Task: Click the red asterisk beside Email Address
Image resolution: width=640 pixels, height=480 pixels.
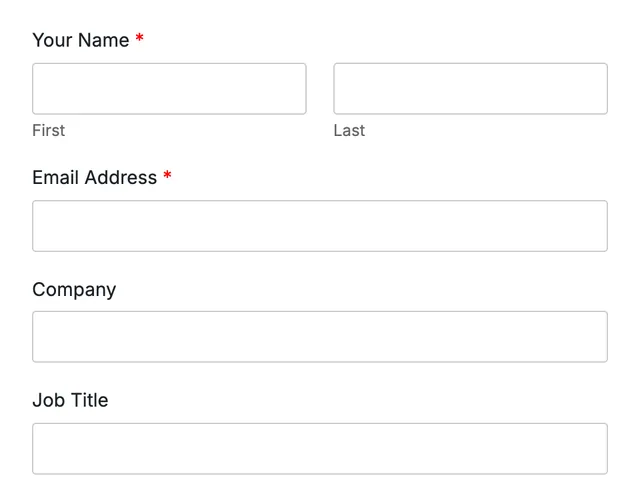Action: [167, 175]
